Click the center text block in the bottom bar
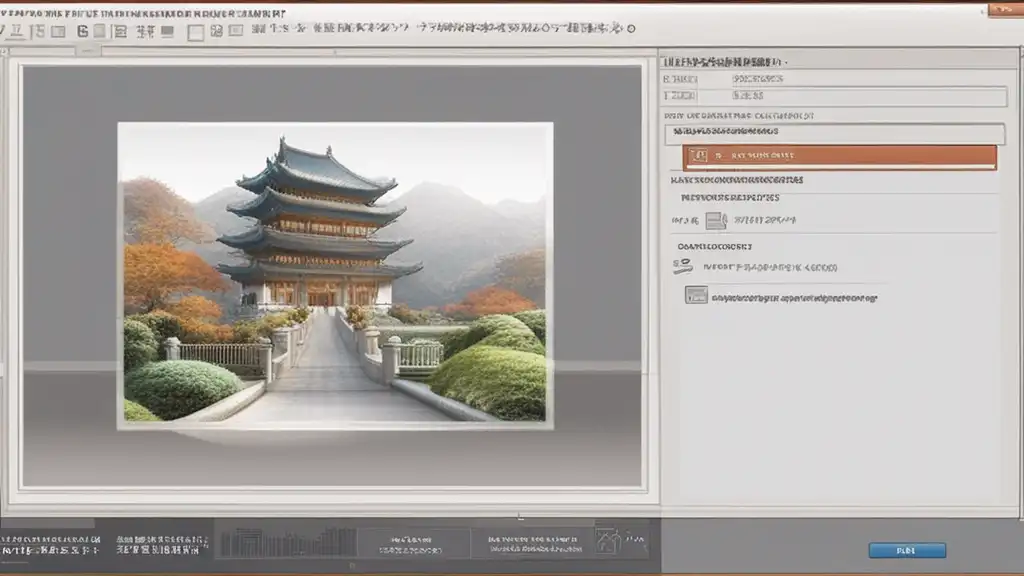This screenshot has width=1024, height=576. click(x=410, y=543)
